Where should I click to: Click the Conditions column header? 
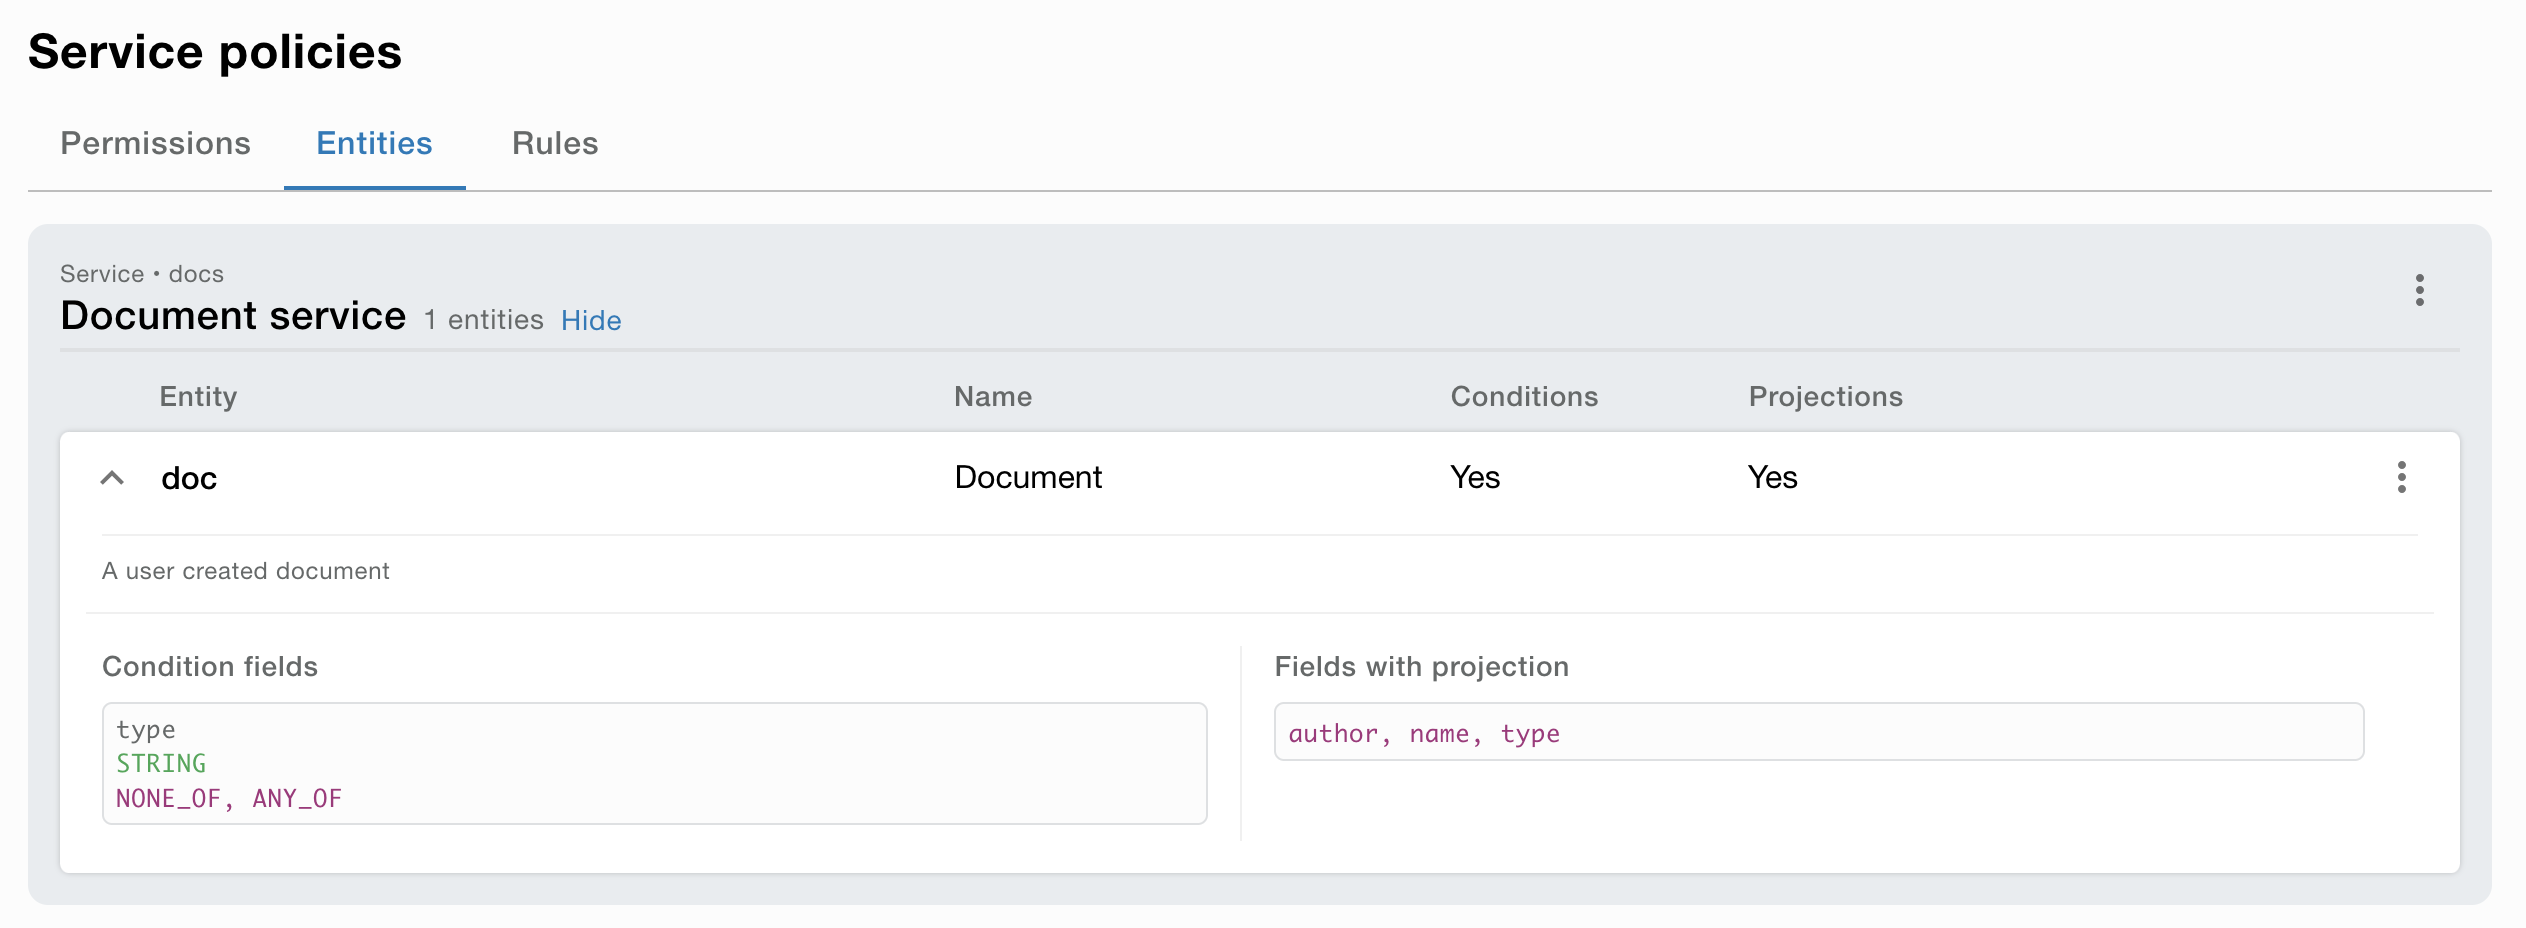pyautogui.click(x=1523, y=397)
